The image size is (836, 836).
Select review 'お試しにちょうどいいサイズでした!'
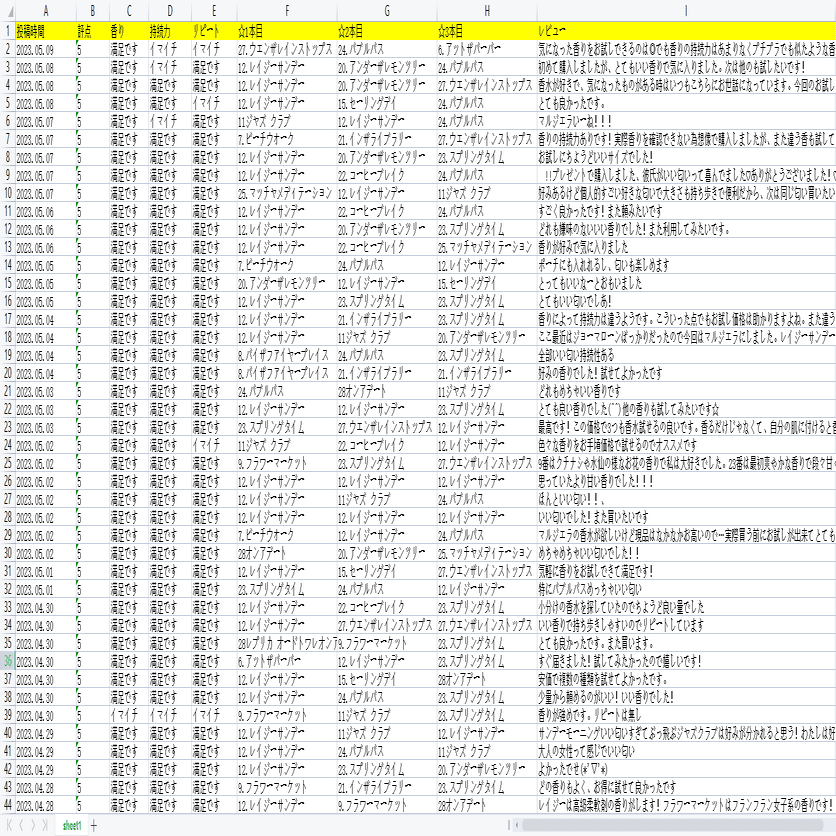686,157
